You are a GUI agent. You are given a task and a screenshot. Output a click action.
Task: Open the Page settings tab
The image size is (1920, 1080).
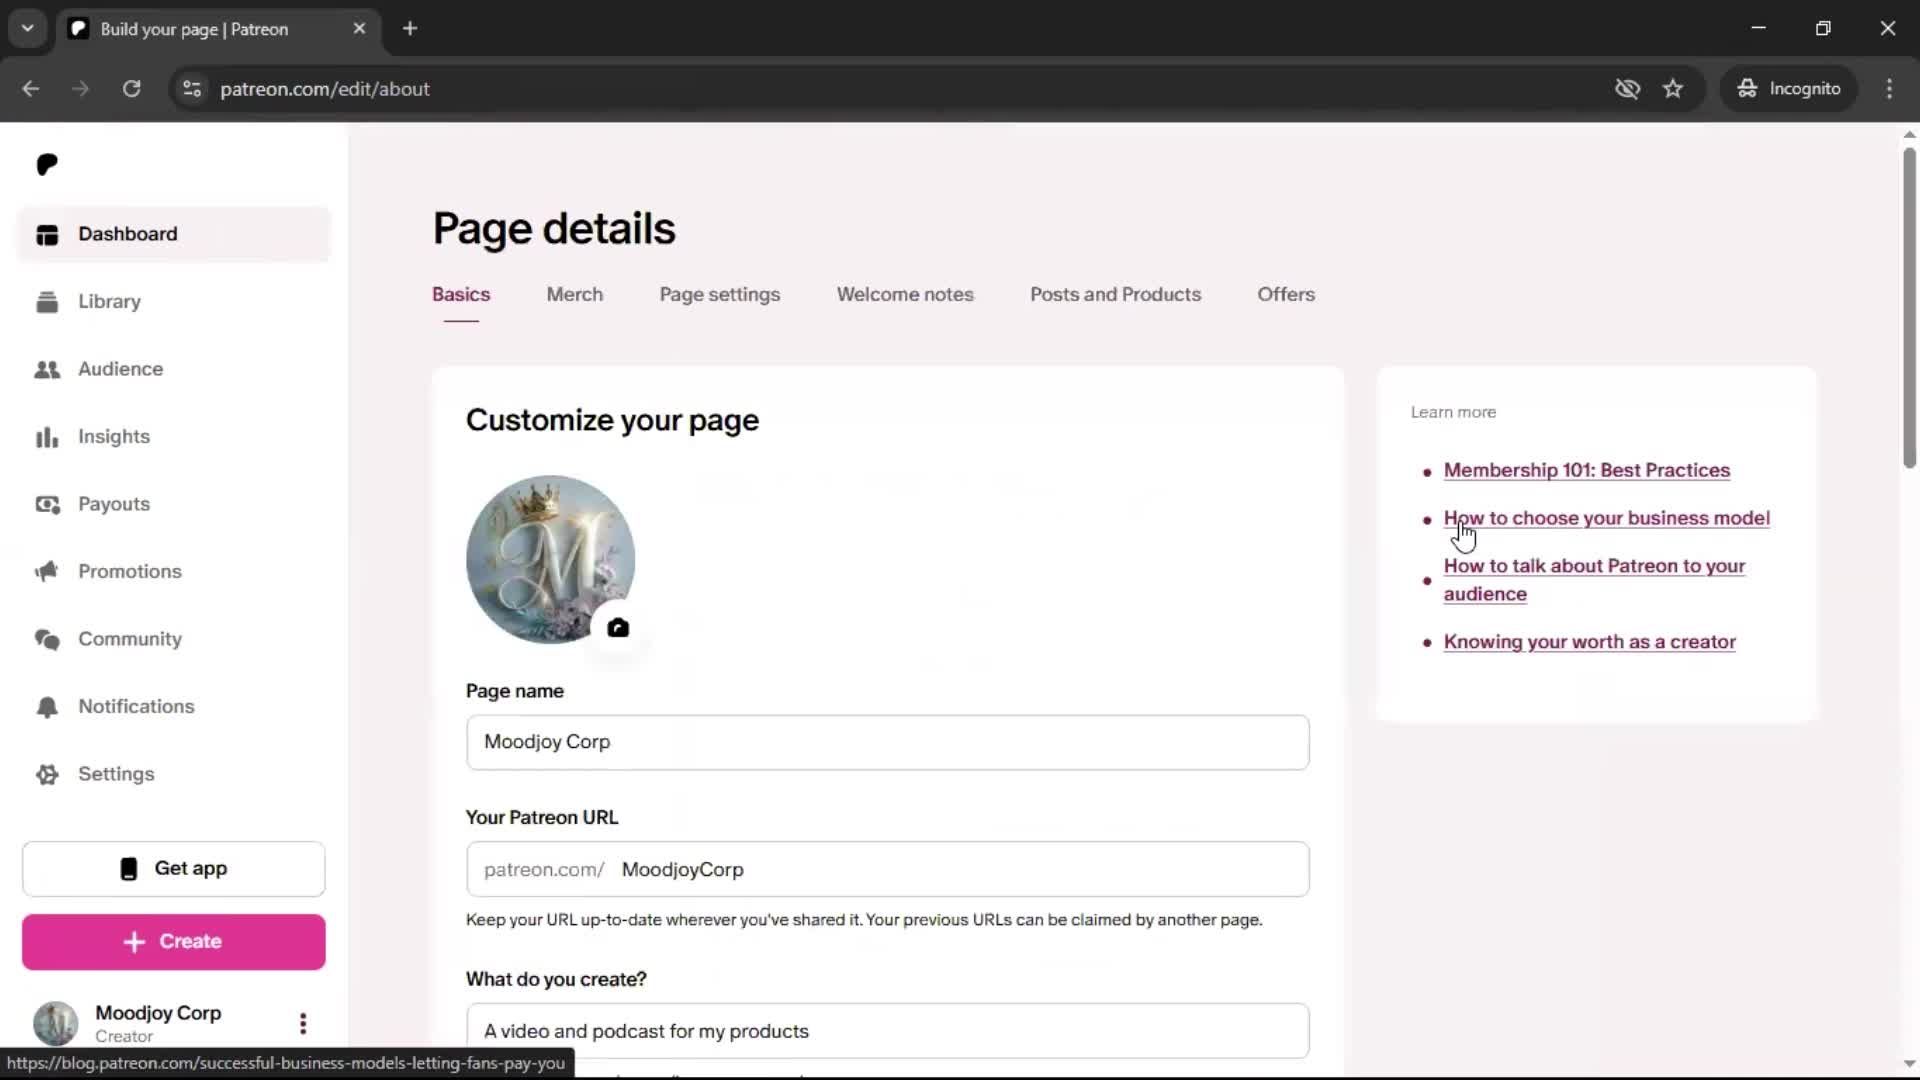[720, 295]
